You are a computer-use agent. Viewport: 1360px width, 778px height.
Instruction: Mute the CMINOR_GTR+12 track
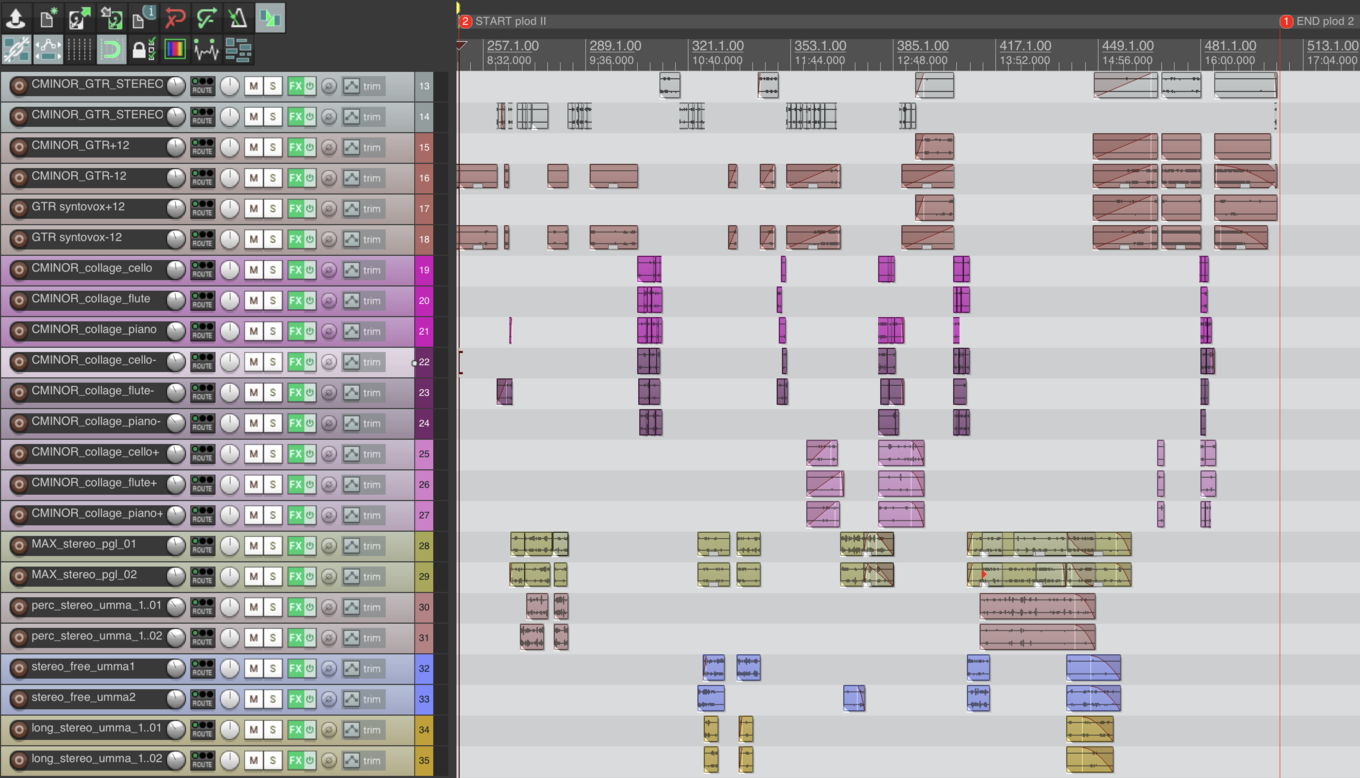pyautogui.click(x=253, y=147)
